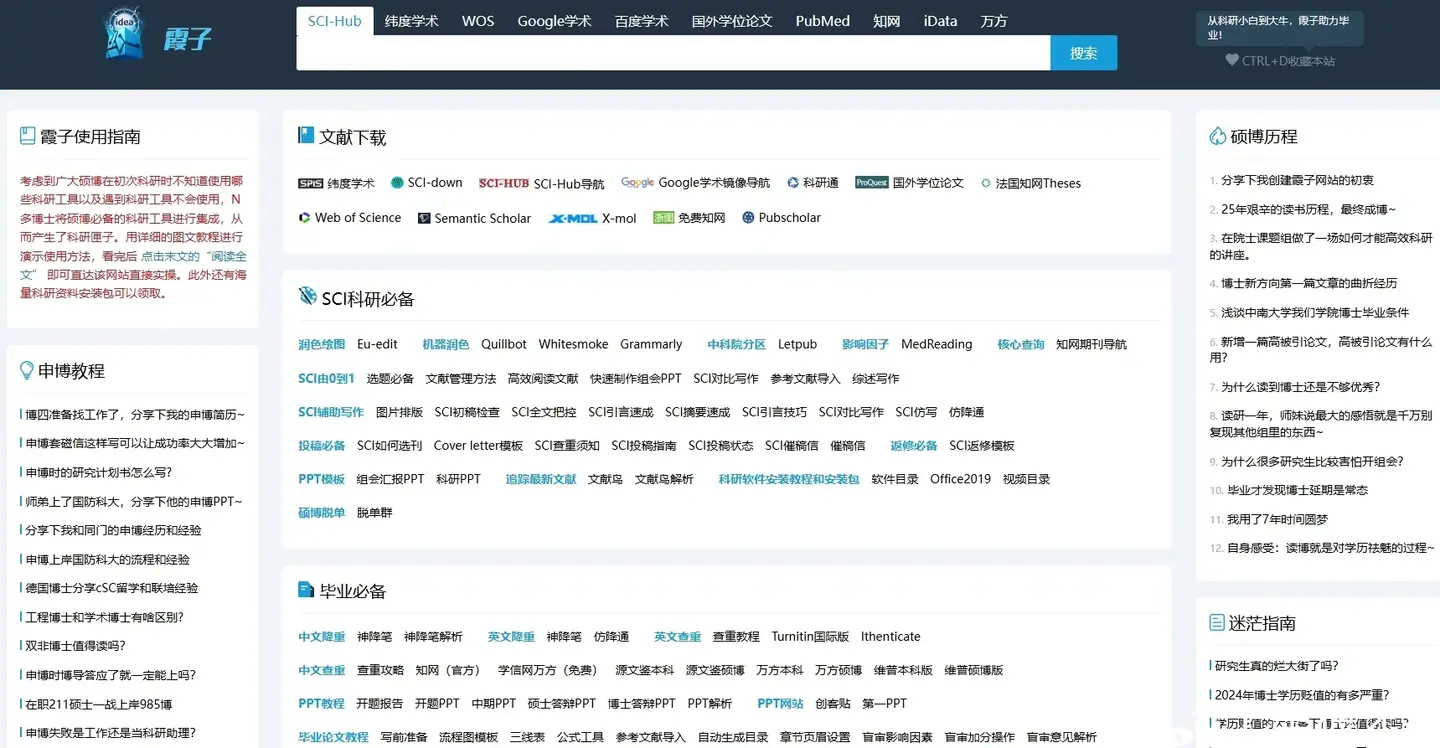Switch to the WOS search tab
This screenshot has height=748, width=1440.
point(478,21)
